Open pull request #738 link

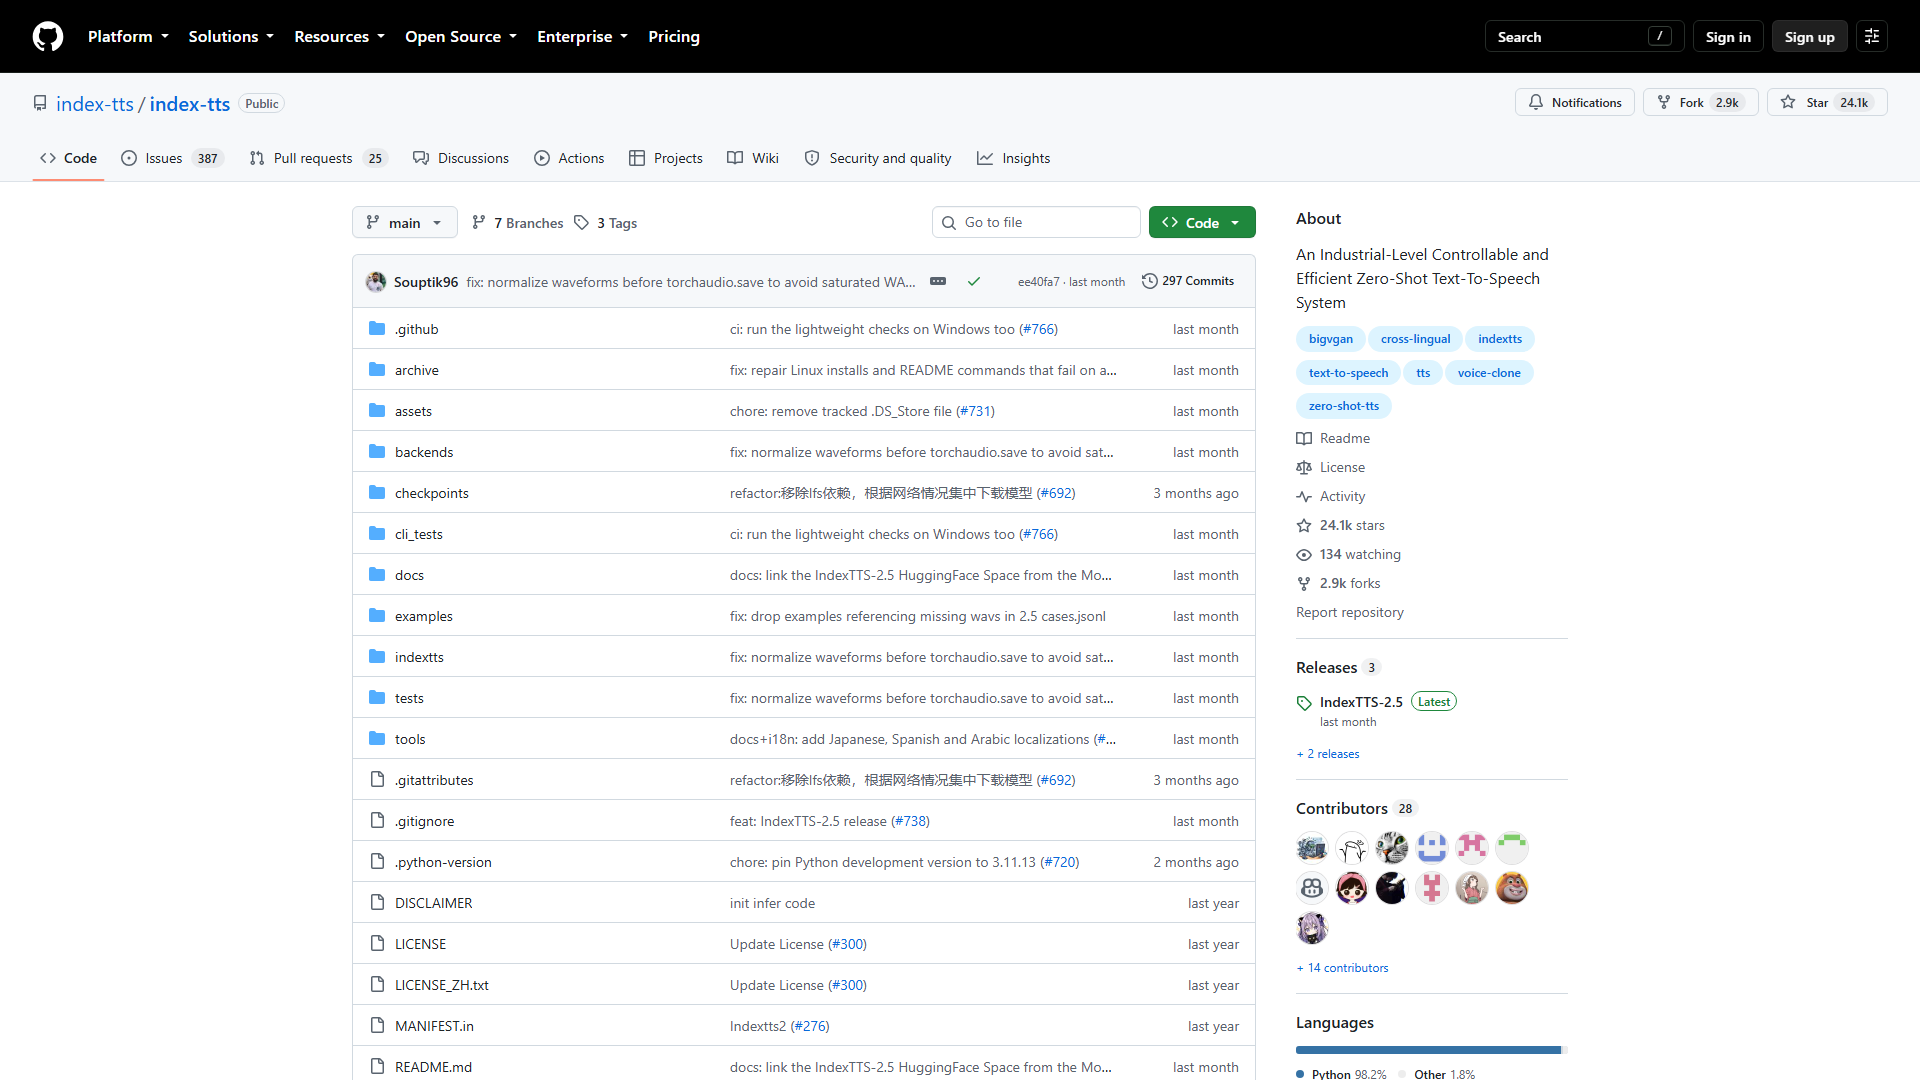[x=910, y=821]
